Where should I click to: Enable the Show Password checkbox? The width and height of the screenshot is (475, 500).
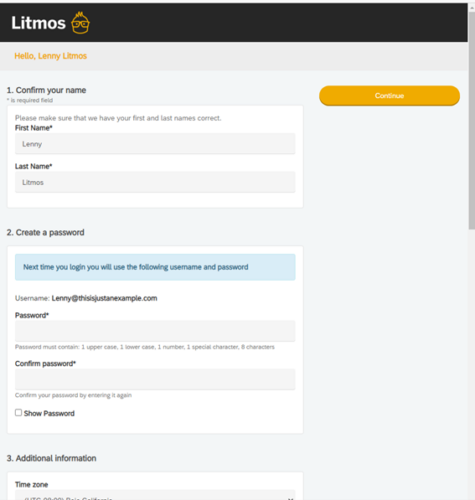click(x=18, y=413)
